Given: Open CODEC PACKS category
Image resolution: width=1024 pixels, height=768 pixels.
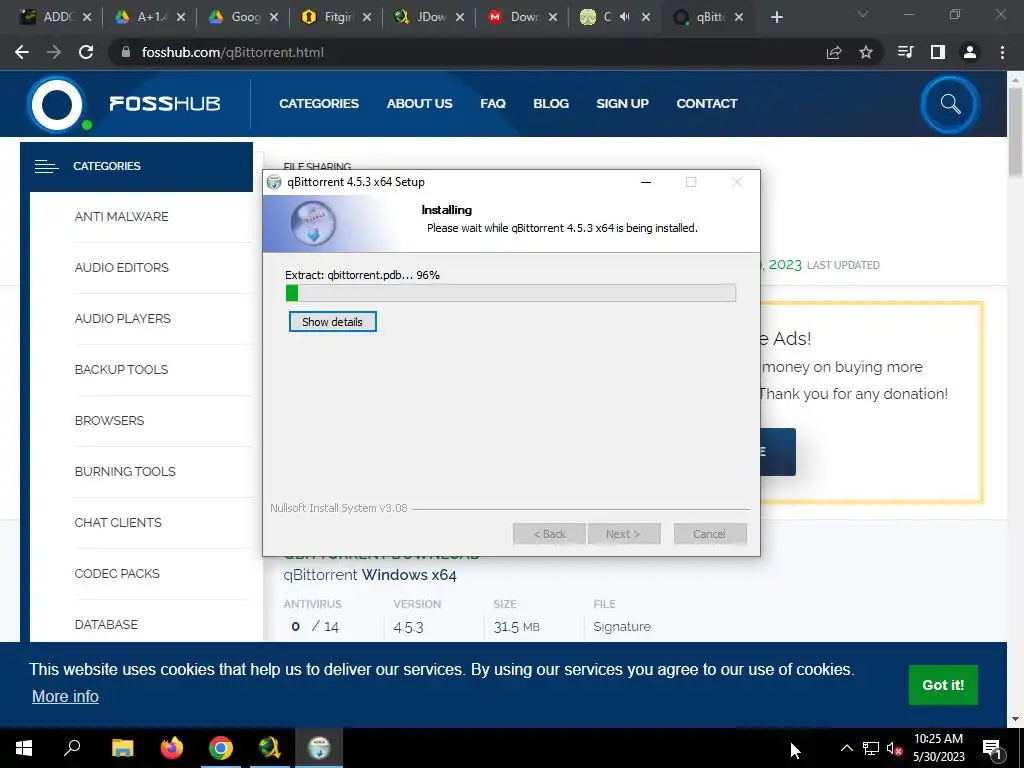Looking at the screenshot, I should click(x=117, y=573).
